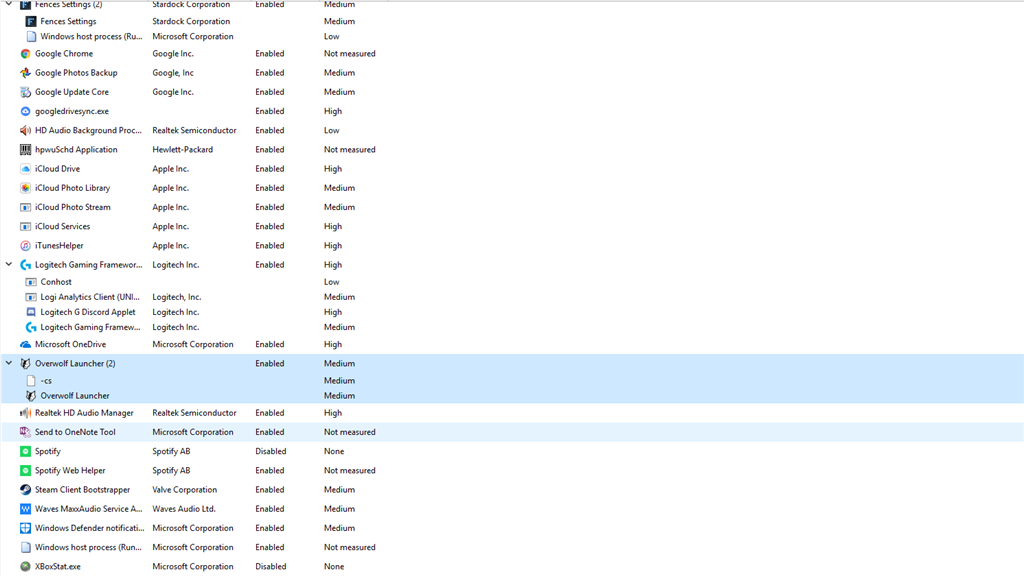The image size is (1024, 576).
Task: Click Microsoft OneDrive's High startup impact
Action: coord(332,344)
